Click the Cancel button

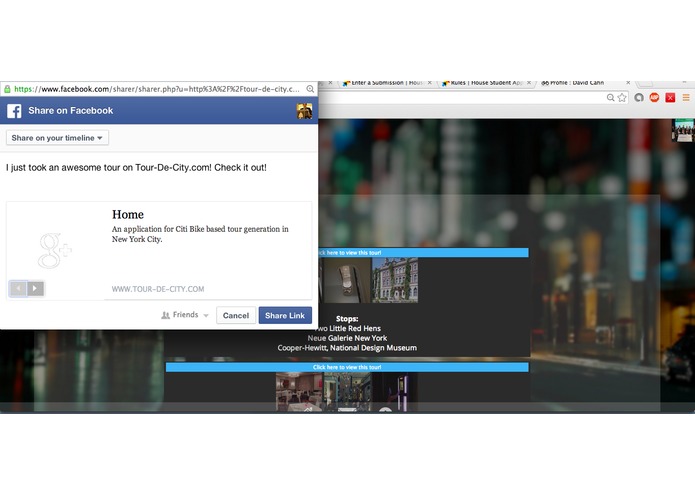click(x=236, y=315)
